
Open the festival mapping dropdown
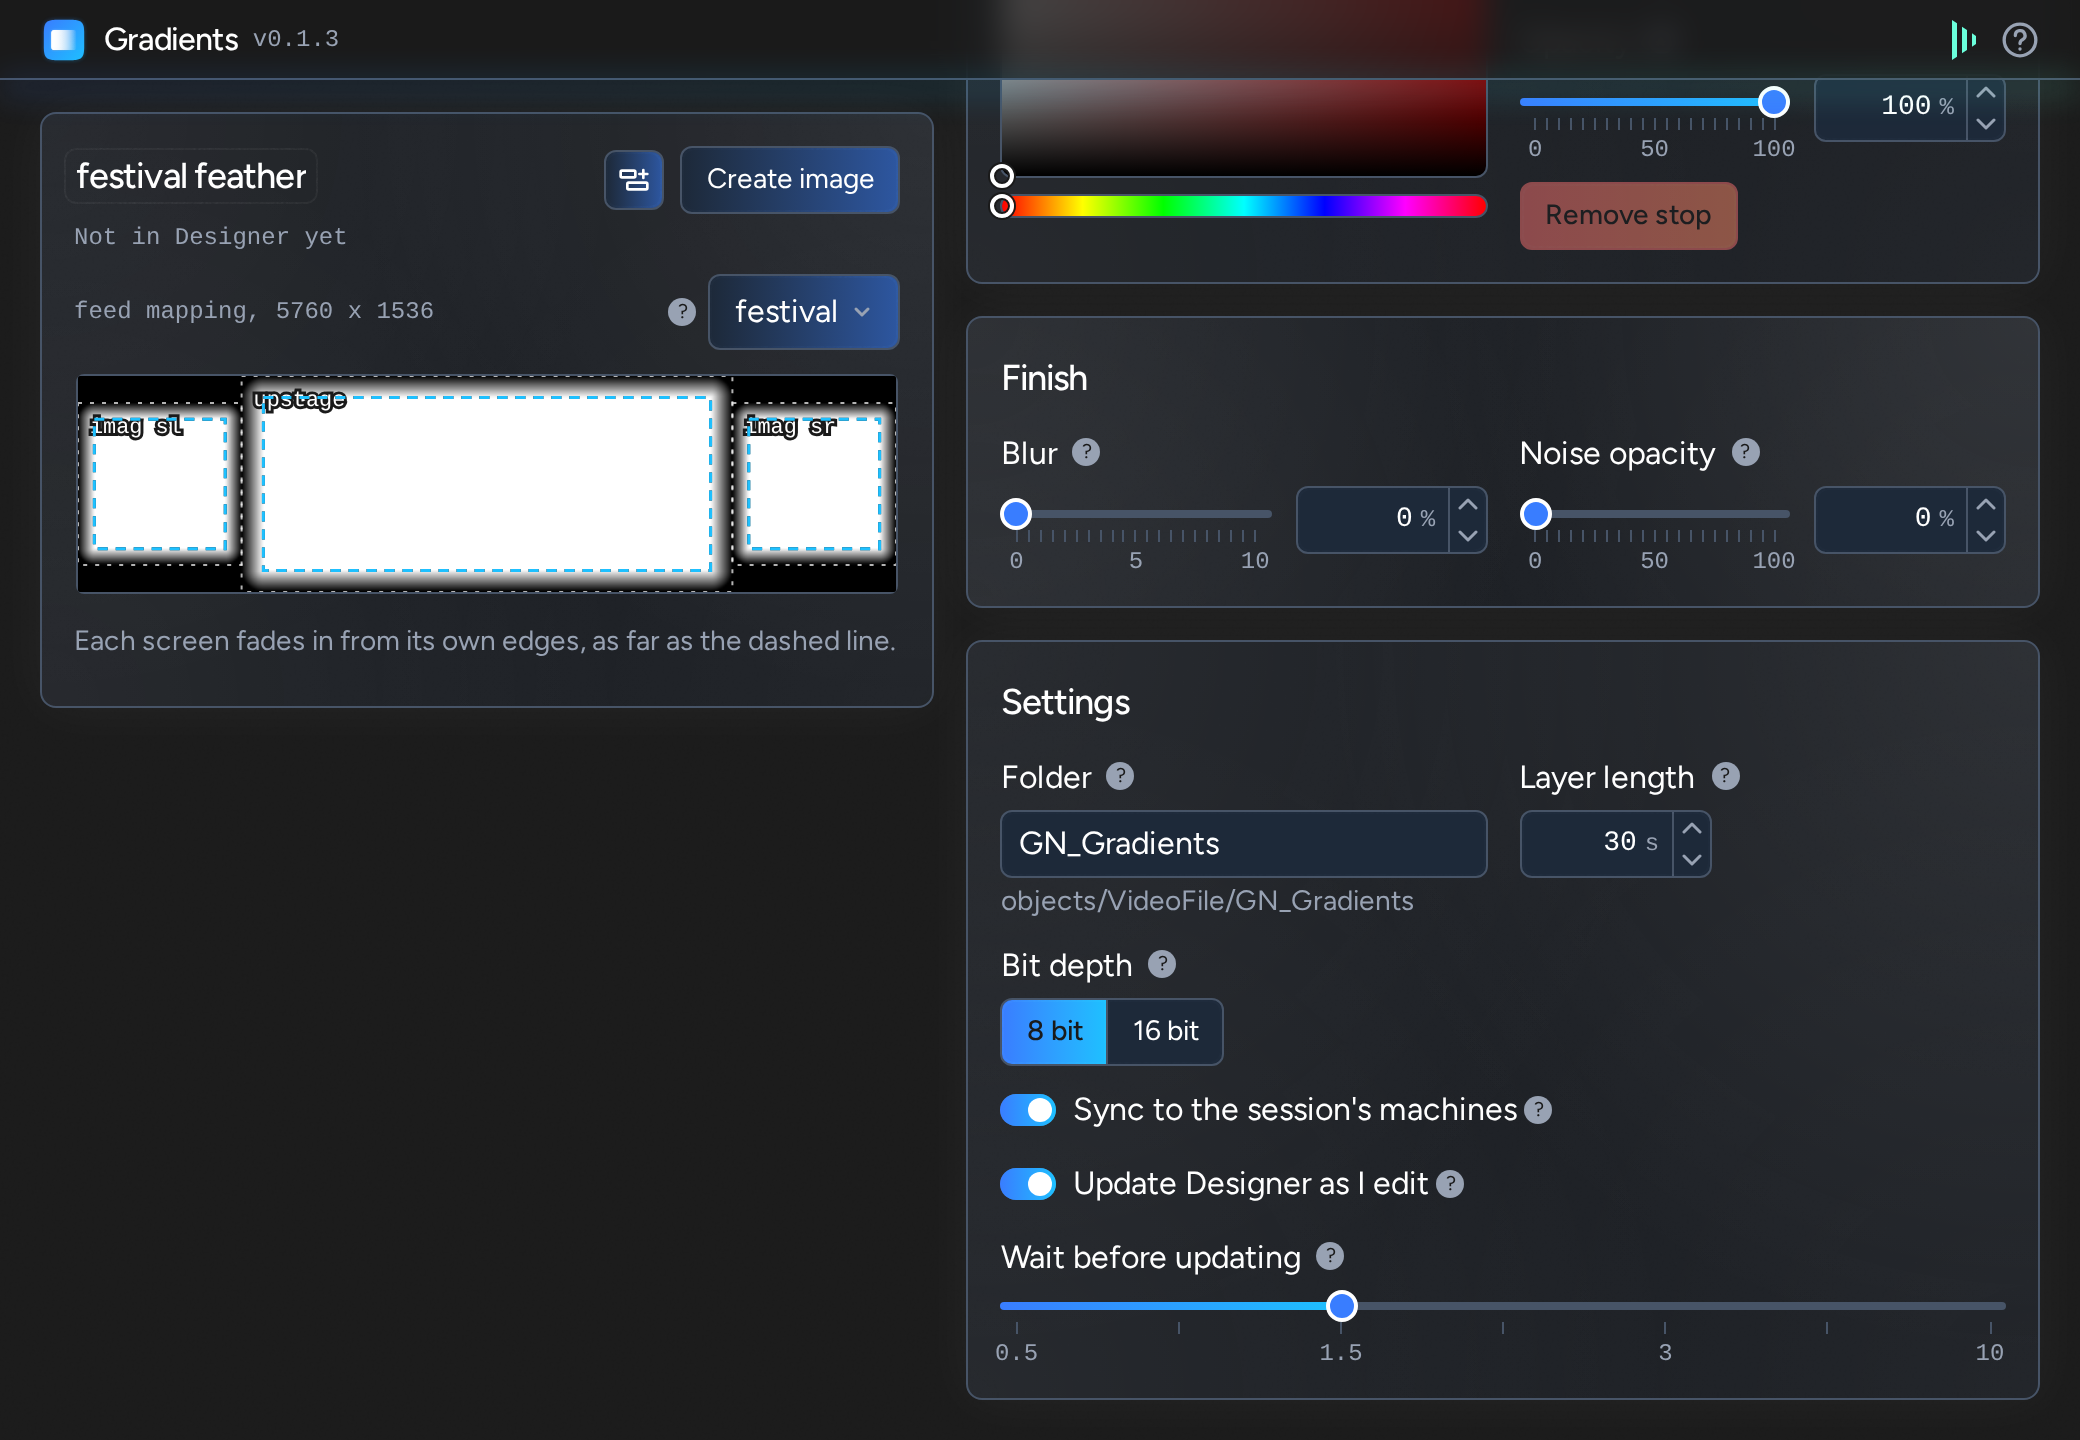pyautogui.click(x=804, y=312)
